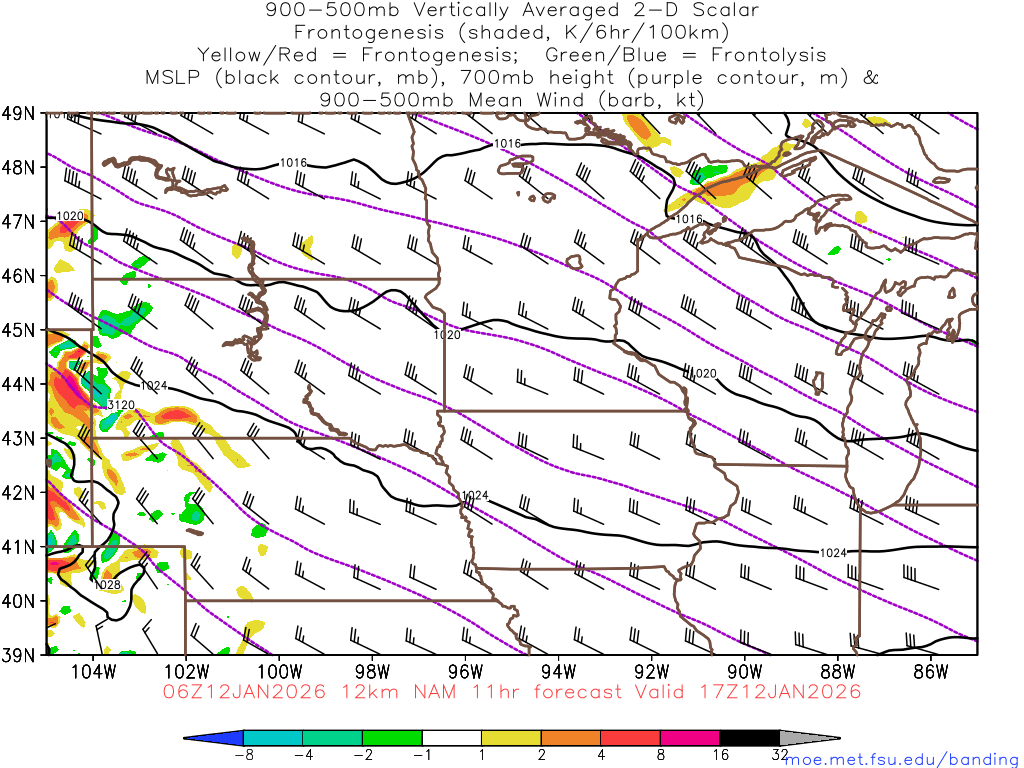1024x768 pixels.
Task: Select the orange colorbar segment between 2 and 4
Action: click(570, 738)
